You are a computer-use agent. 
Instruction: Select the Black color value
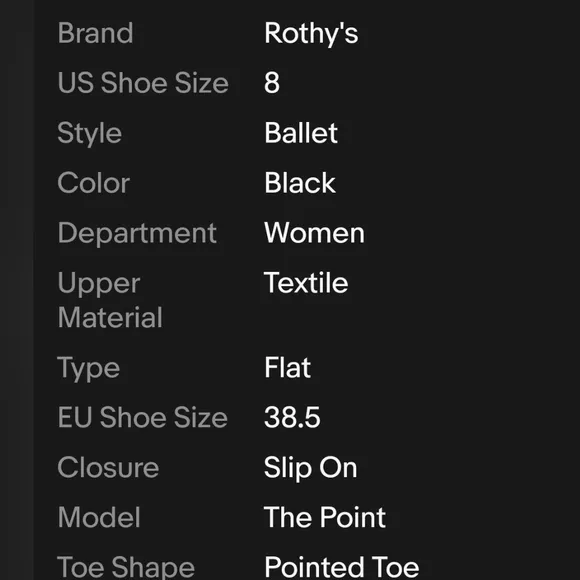coord(300,183)
